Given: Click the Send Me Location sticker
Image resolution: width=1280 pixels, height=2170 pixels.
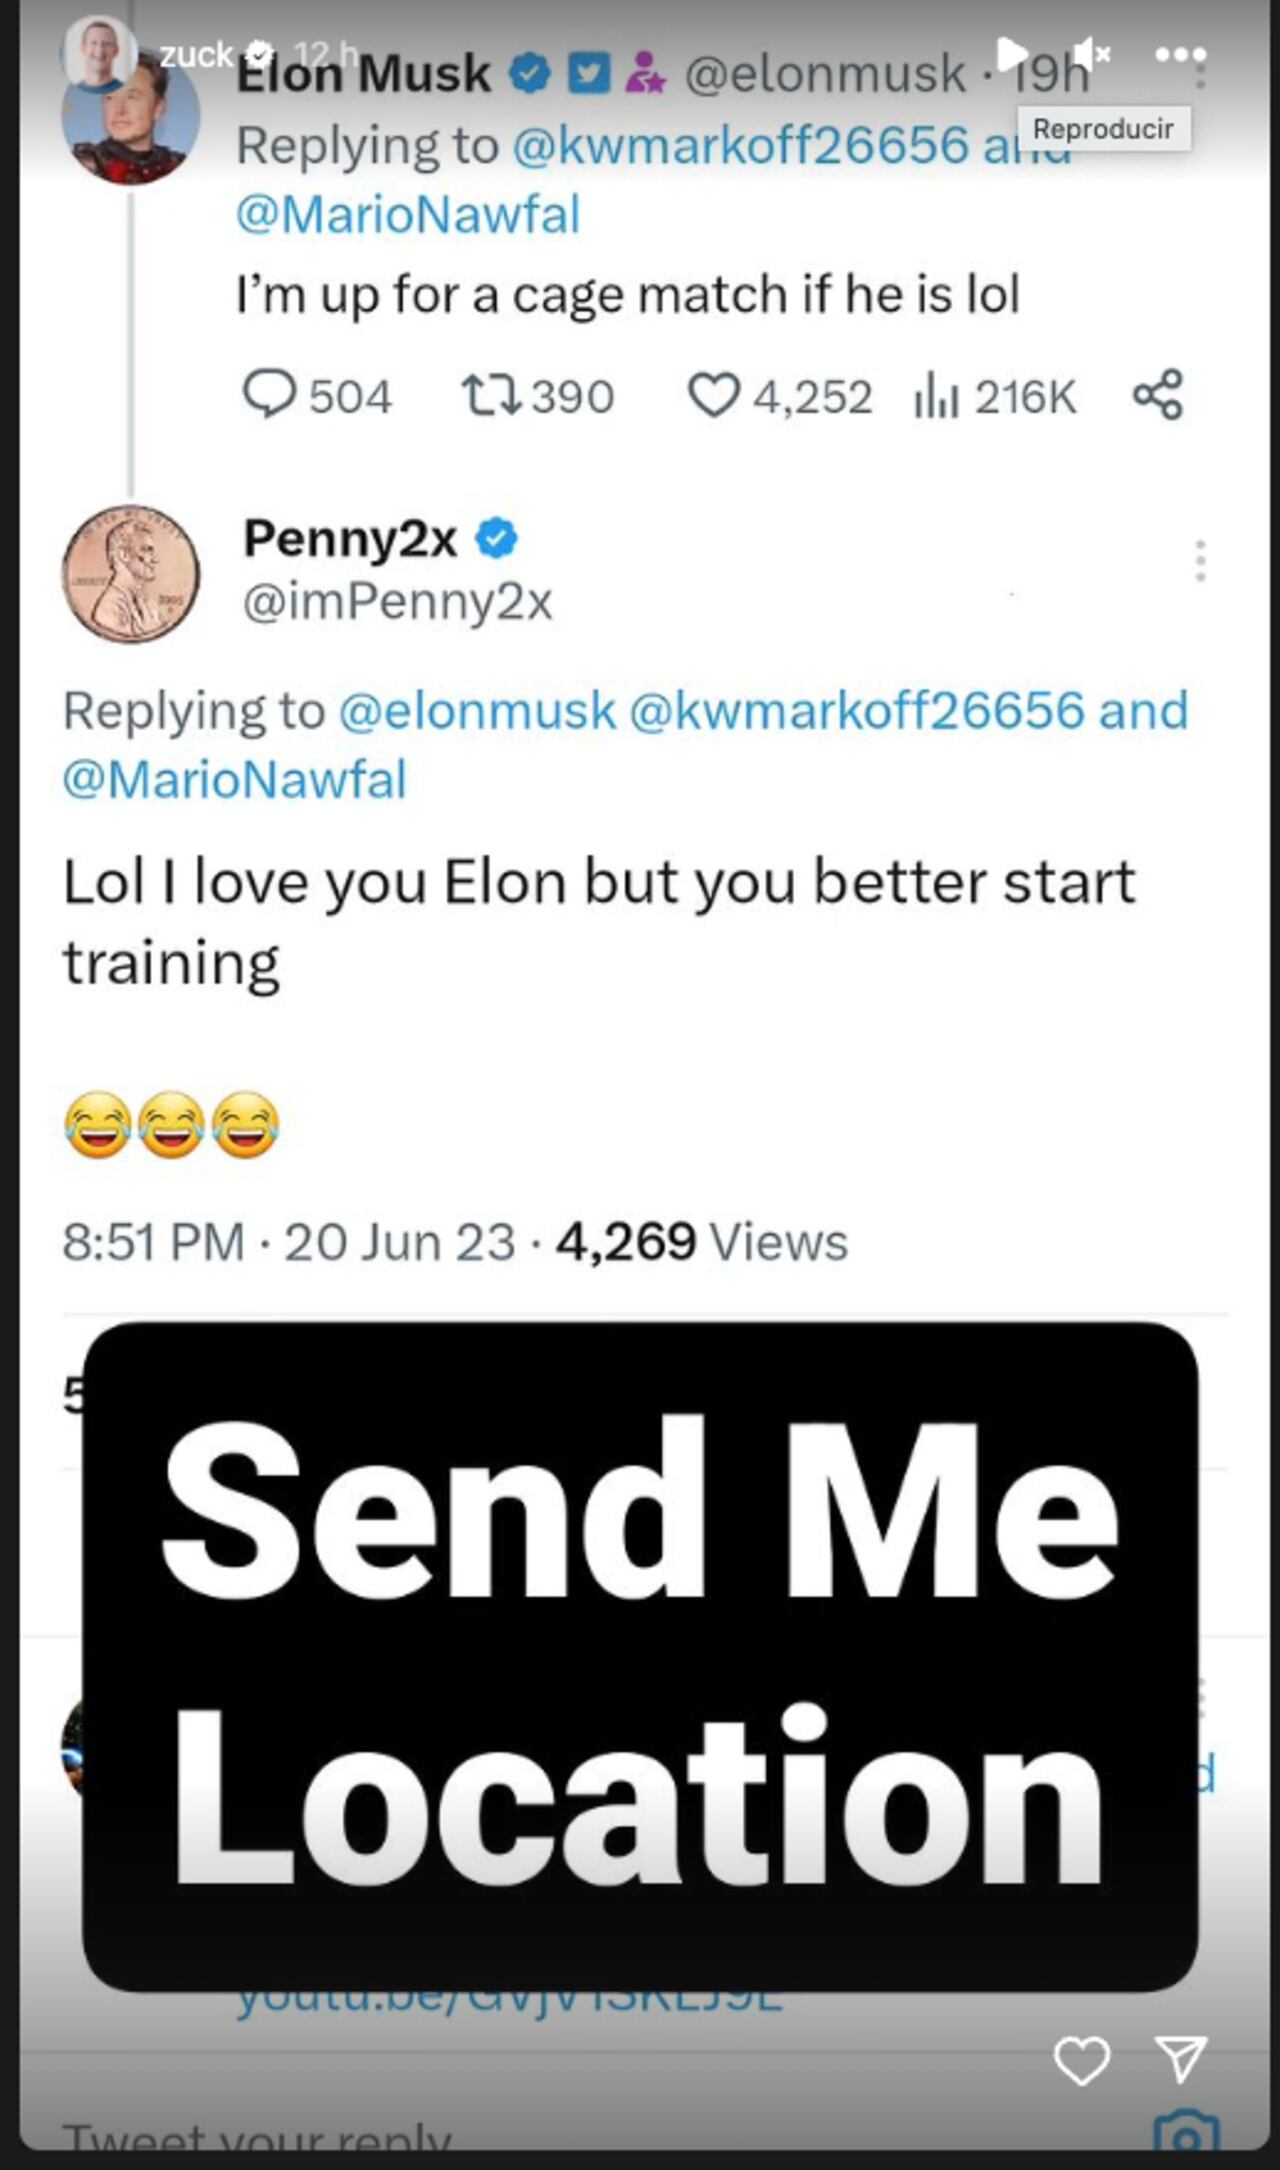Looking at the screenshot, I should (640, 1657).
